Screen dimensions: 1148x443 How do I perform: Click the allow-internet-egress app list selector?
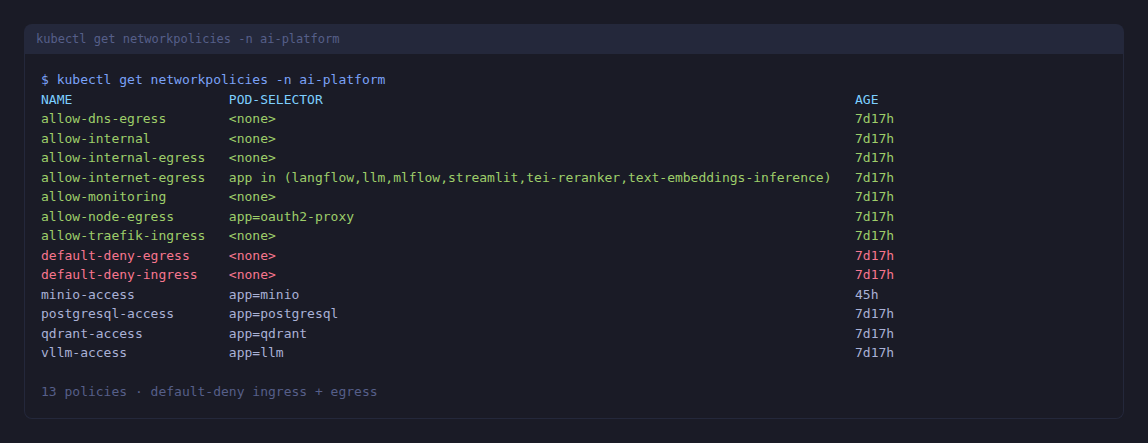[x=530, y=178]
